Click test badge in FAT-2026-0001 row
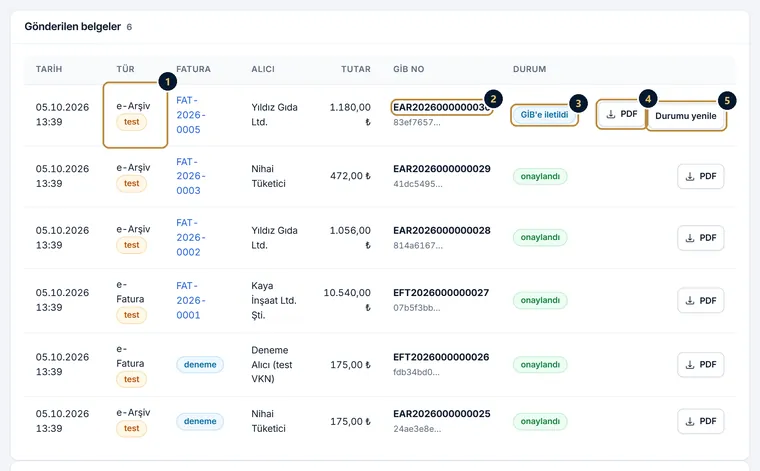760x471 pixels. 131,315
